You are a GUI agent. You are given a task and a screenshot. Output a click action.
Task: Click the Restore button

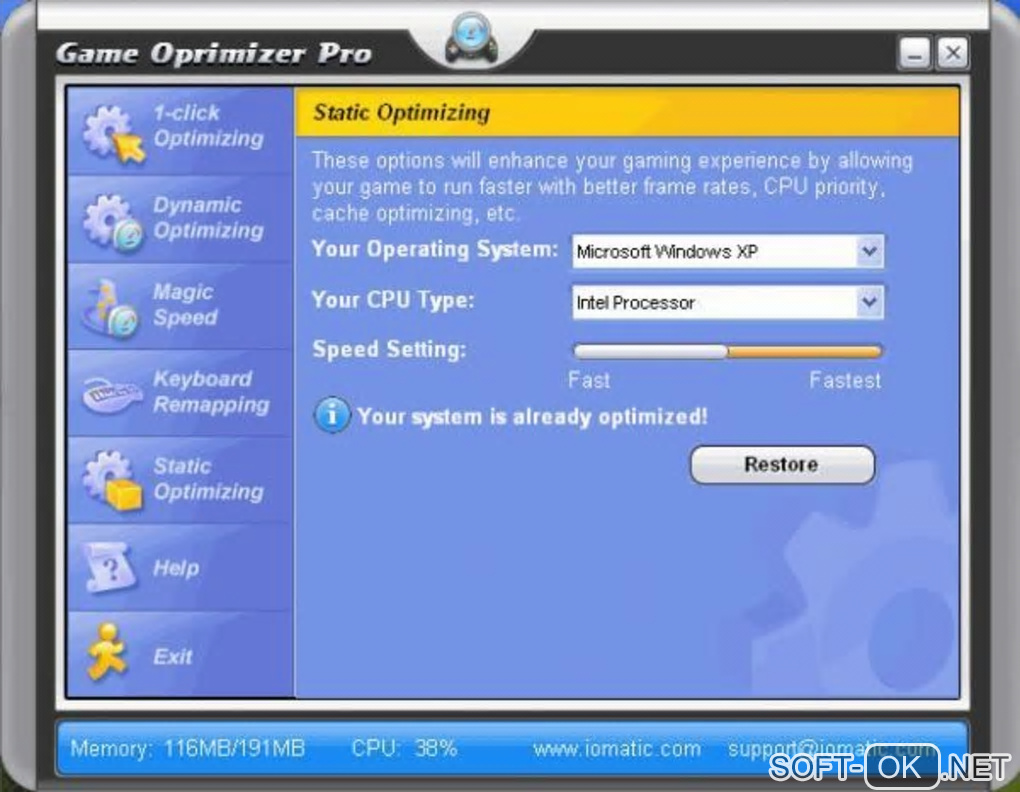point(782,464)
